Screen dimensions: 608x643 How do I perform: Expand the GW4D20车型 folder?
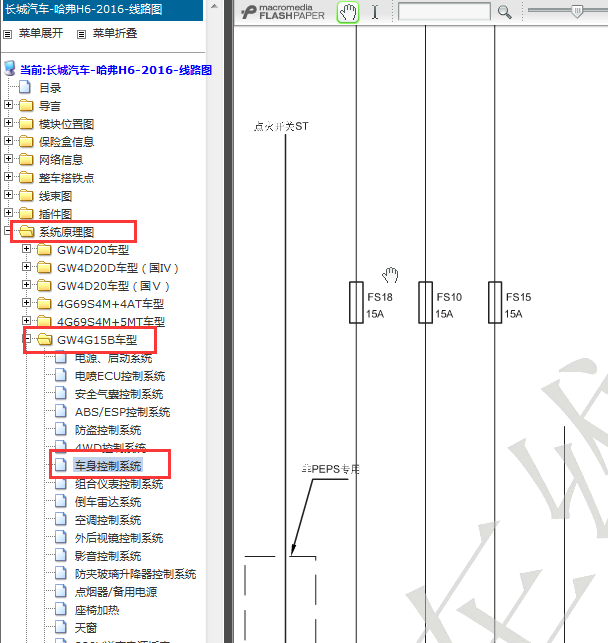click(x=26, y=249)
